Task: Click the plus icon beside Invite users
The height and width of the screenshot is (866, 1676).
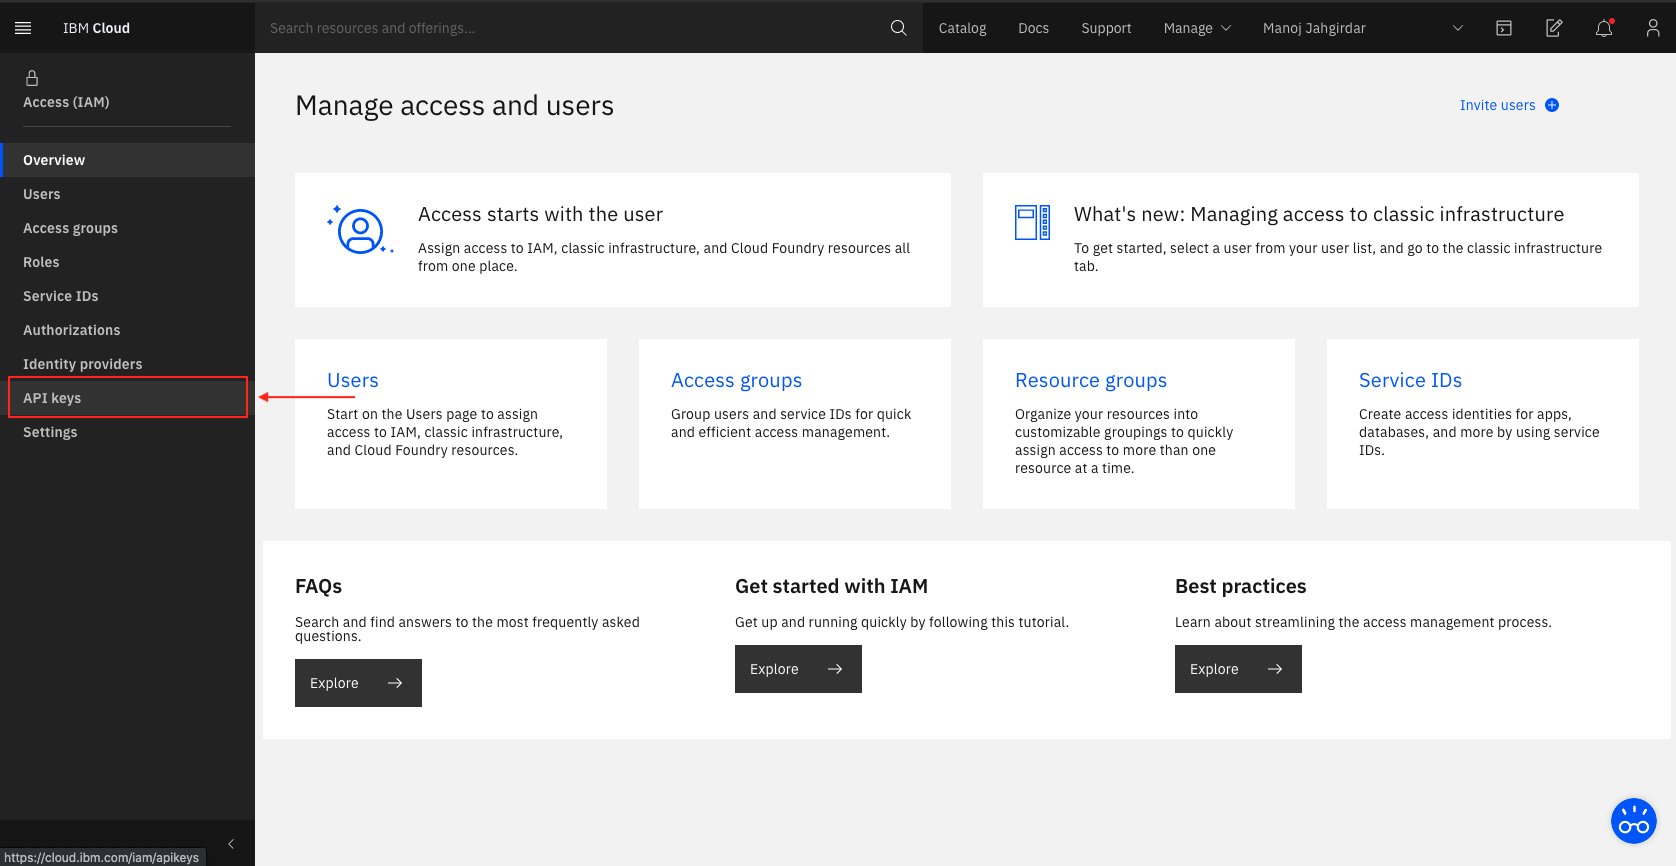Action: pos(1552,105)
